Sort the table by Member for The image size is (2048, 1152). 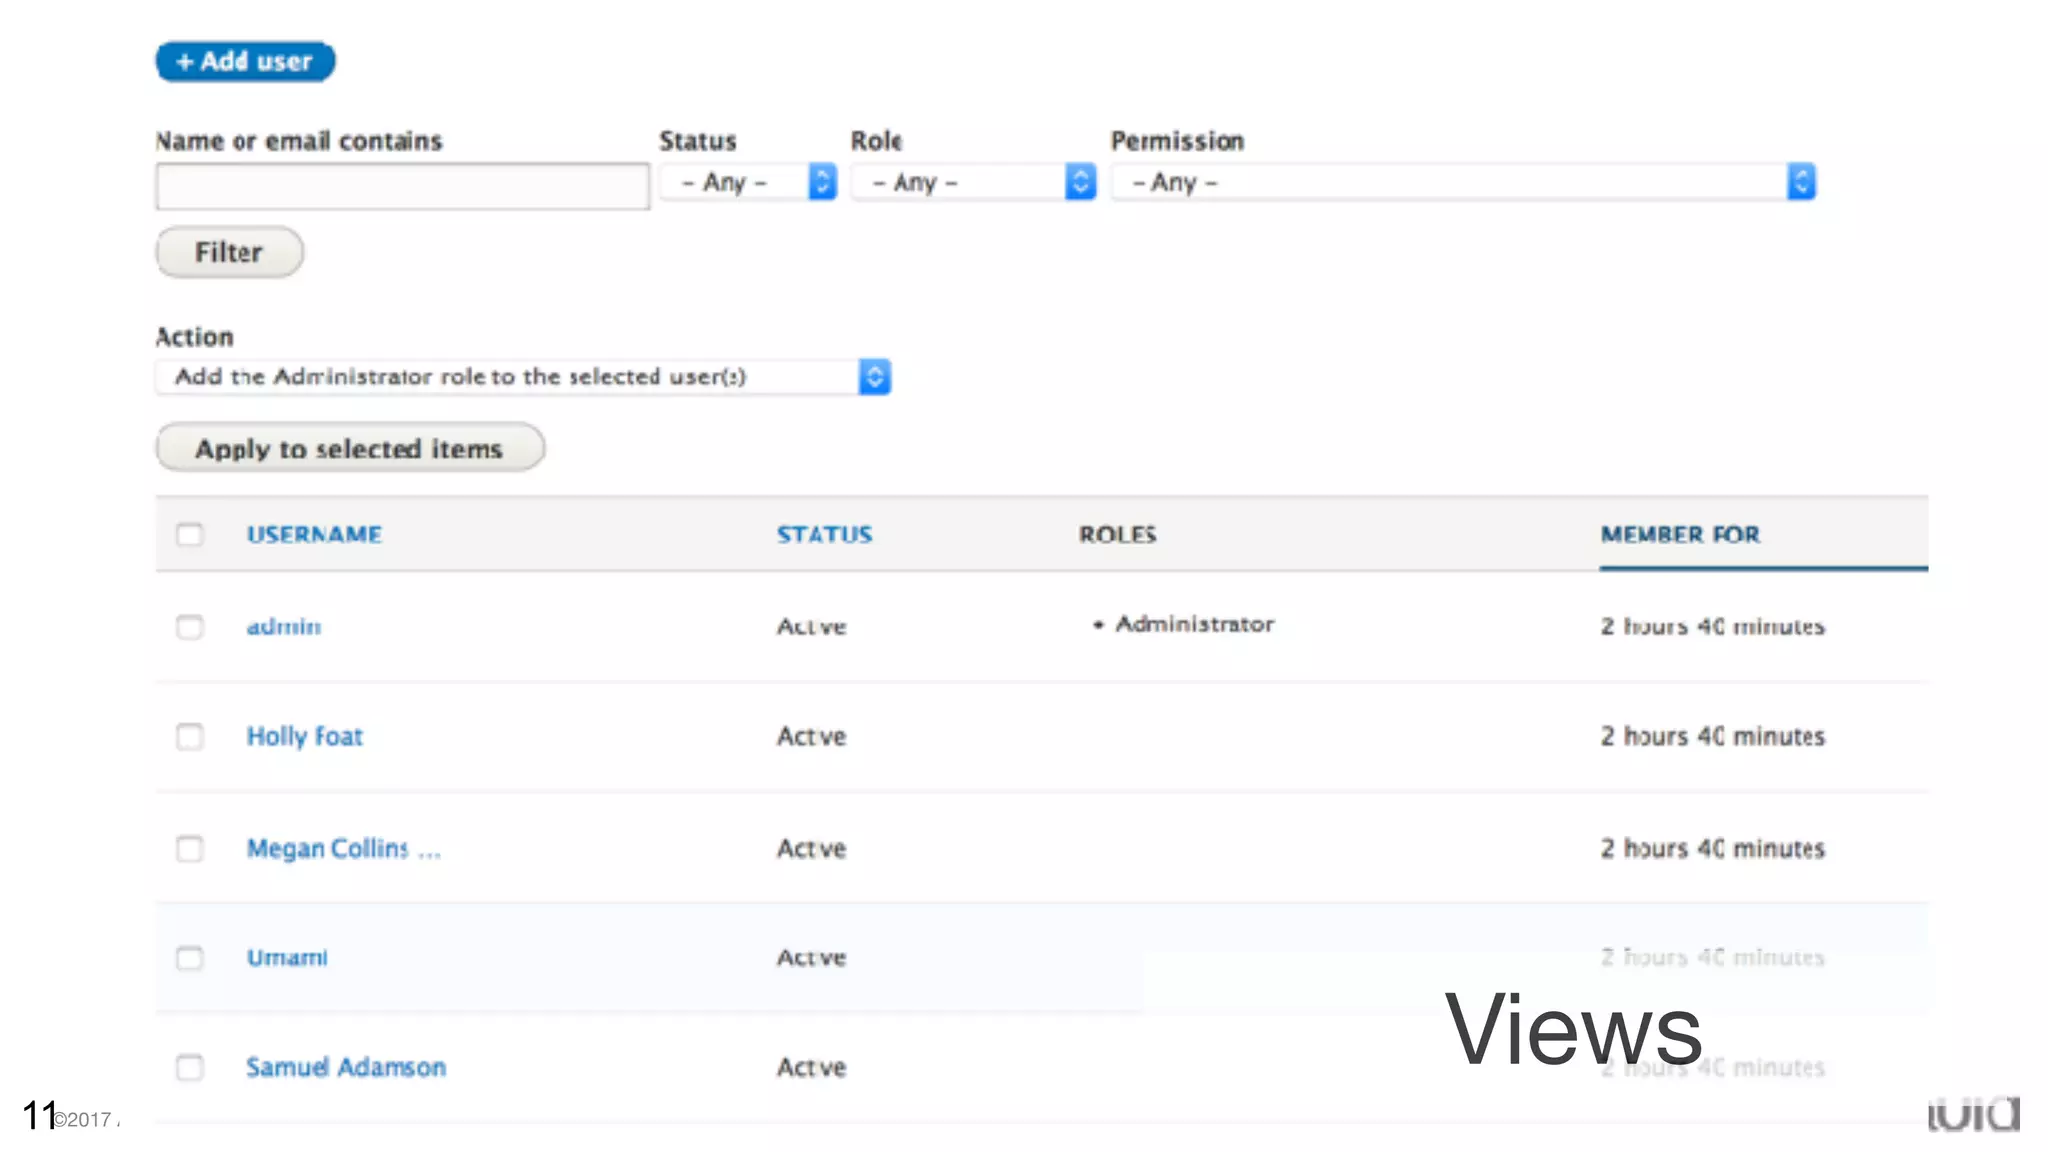pyautogui.click(x=1680, y=535)
